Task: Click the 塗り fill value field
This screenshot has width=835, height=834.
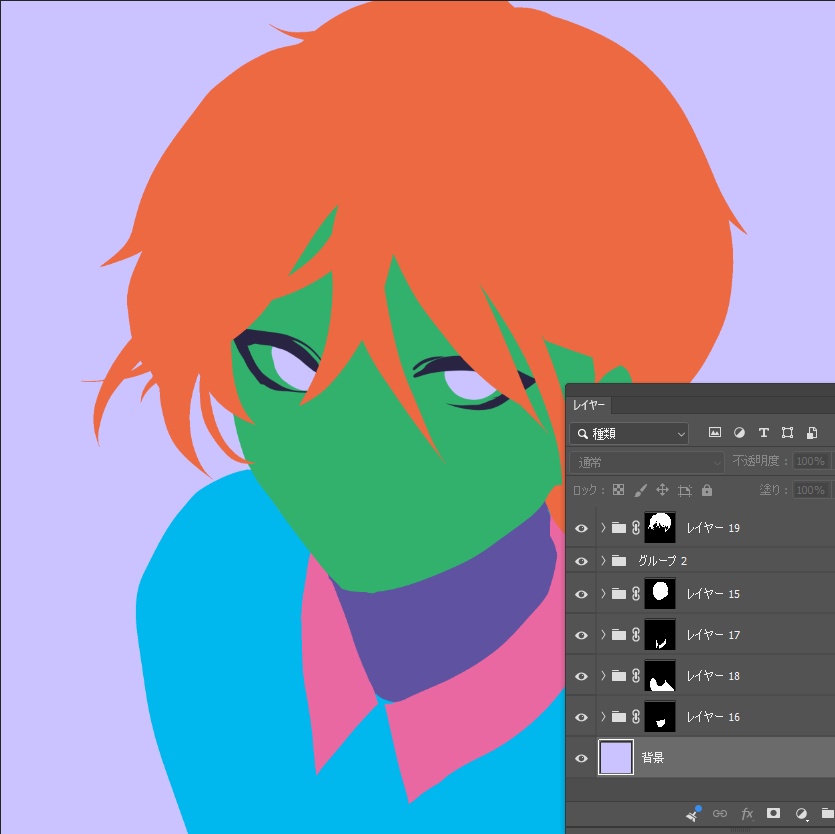Action: click(x=811, y=490)
